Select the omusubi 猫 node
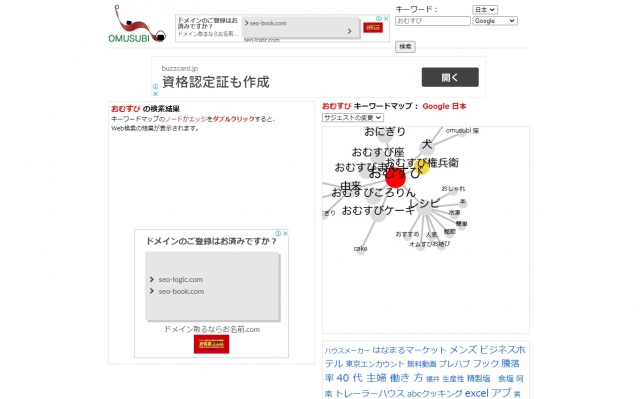 tap(462, 131)
